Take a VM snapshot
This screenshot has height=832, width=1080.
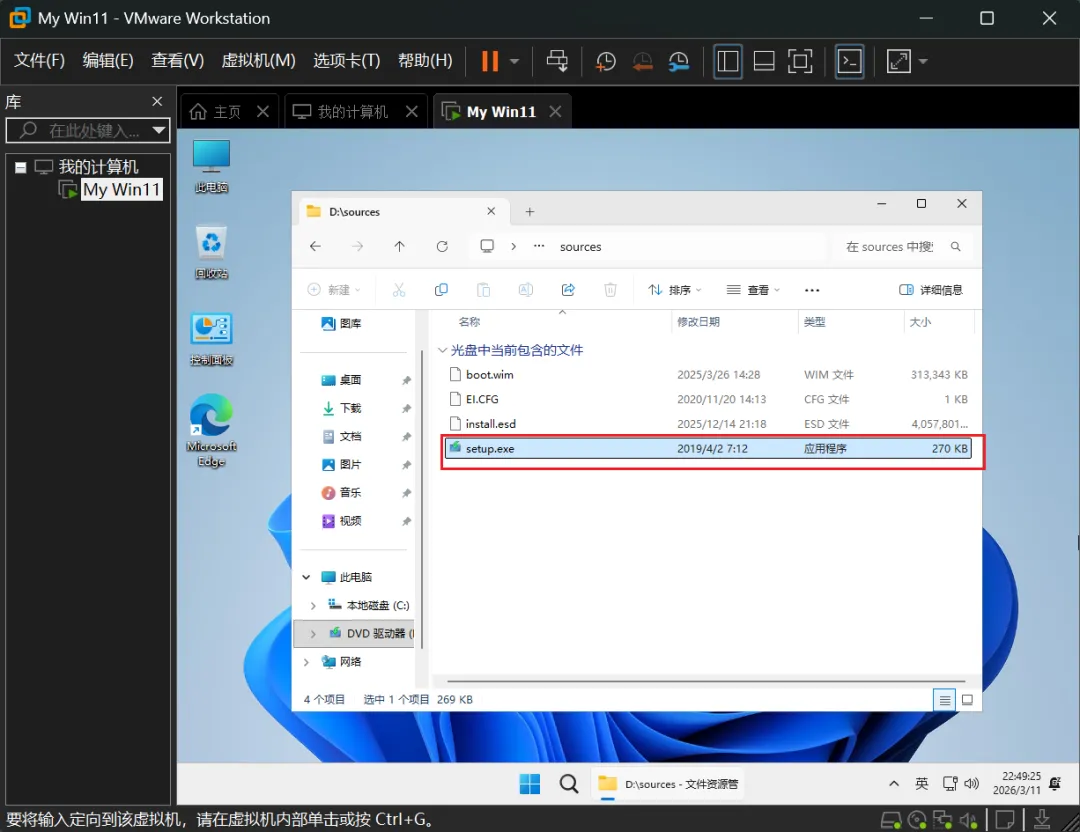click(605, 61)
